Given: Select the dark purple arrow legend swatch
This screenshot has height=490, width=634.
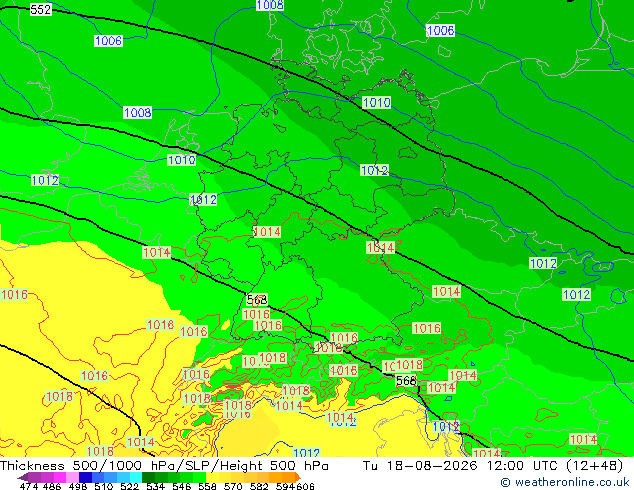Looking at the screenshot, I should click(x=23, y=477).
